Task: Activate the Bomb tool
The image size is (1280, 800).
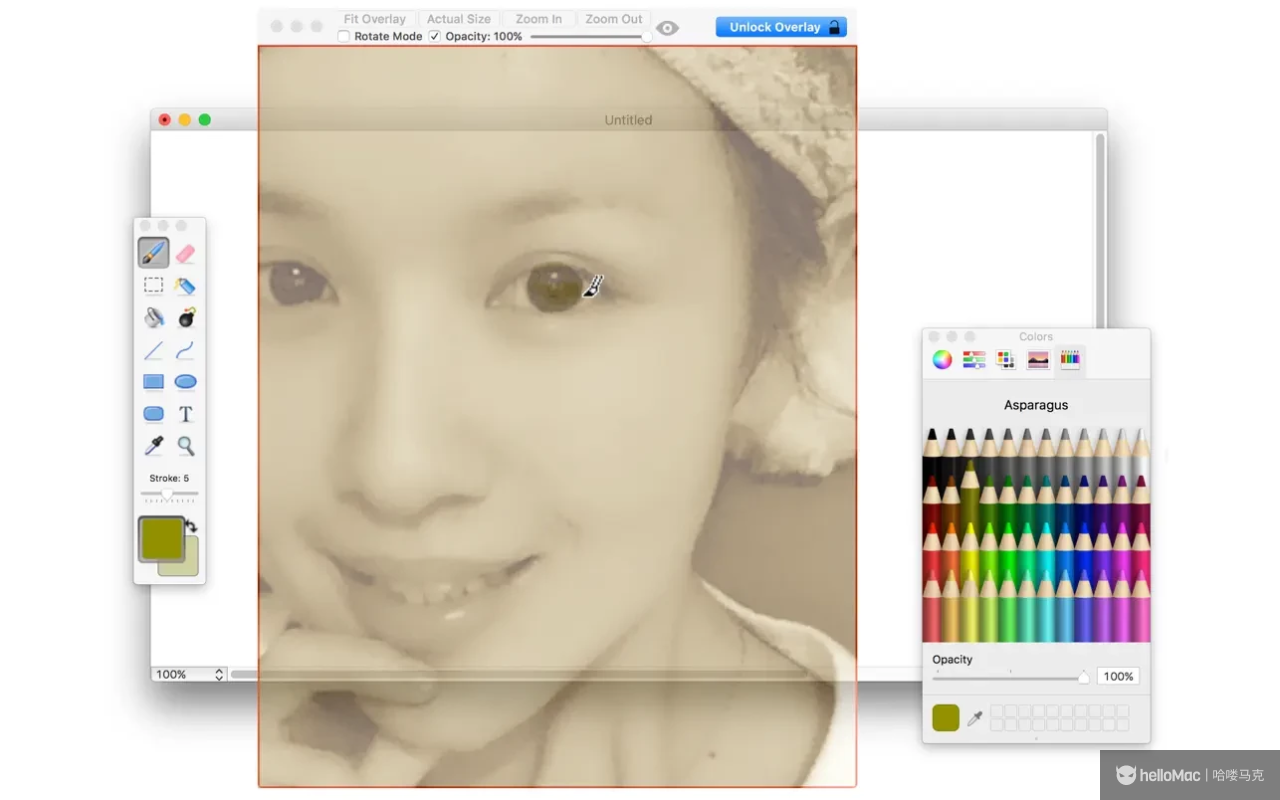Action: click(186, 317)
